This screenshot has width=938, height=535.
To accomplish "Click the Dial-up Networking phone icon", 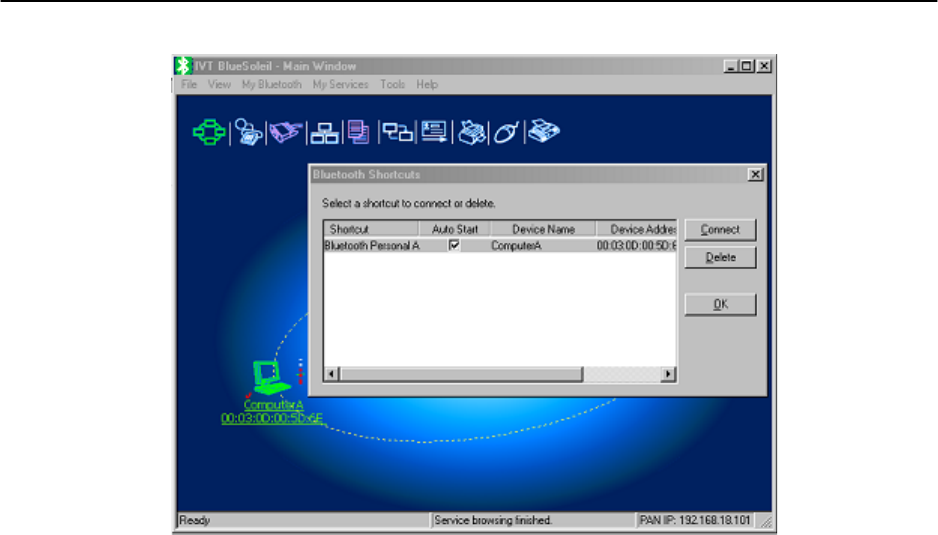I will tap(248, 132).
